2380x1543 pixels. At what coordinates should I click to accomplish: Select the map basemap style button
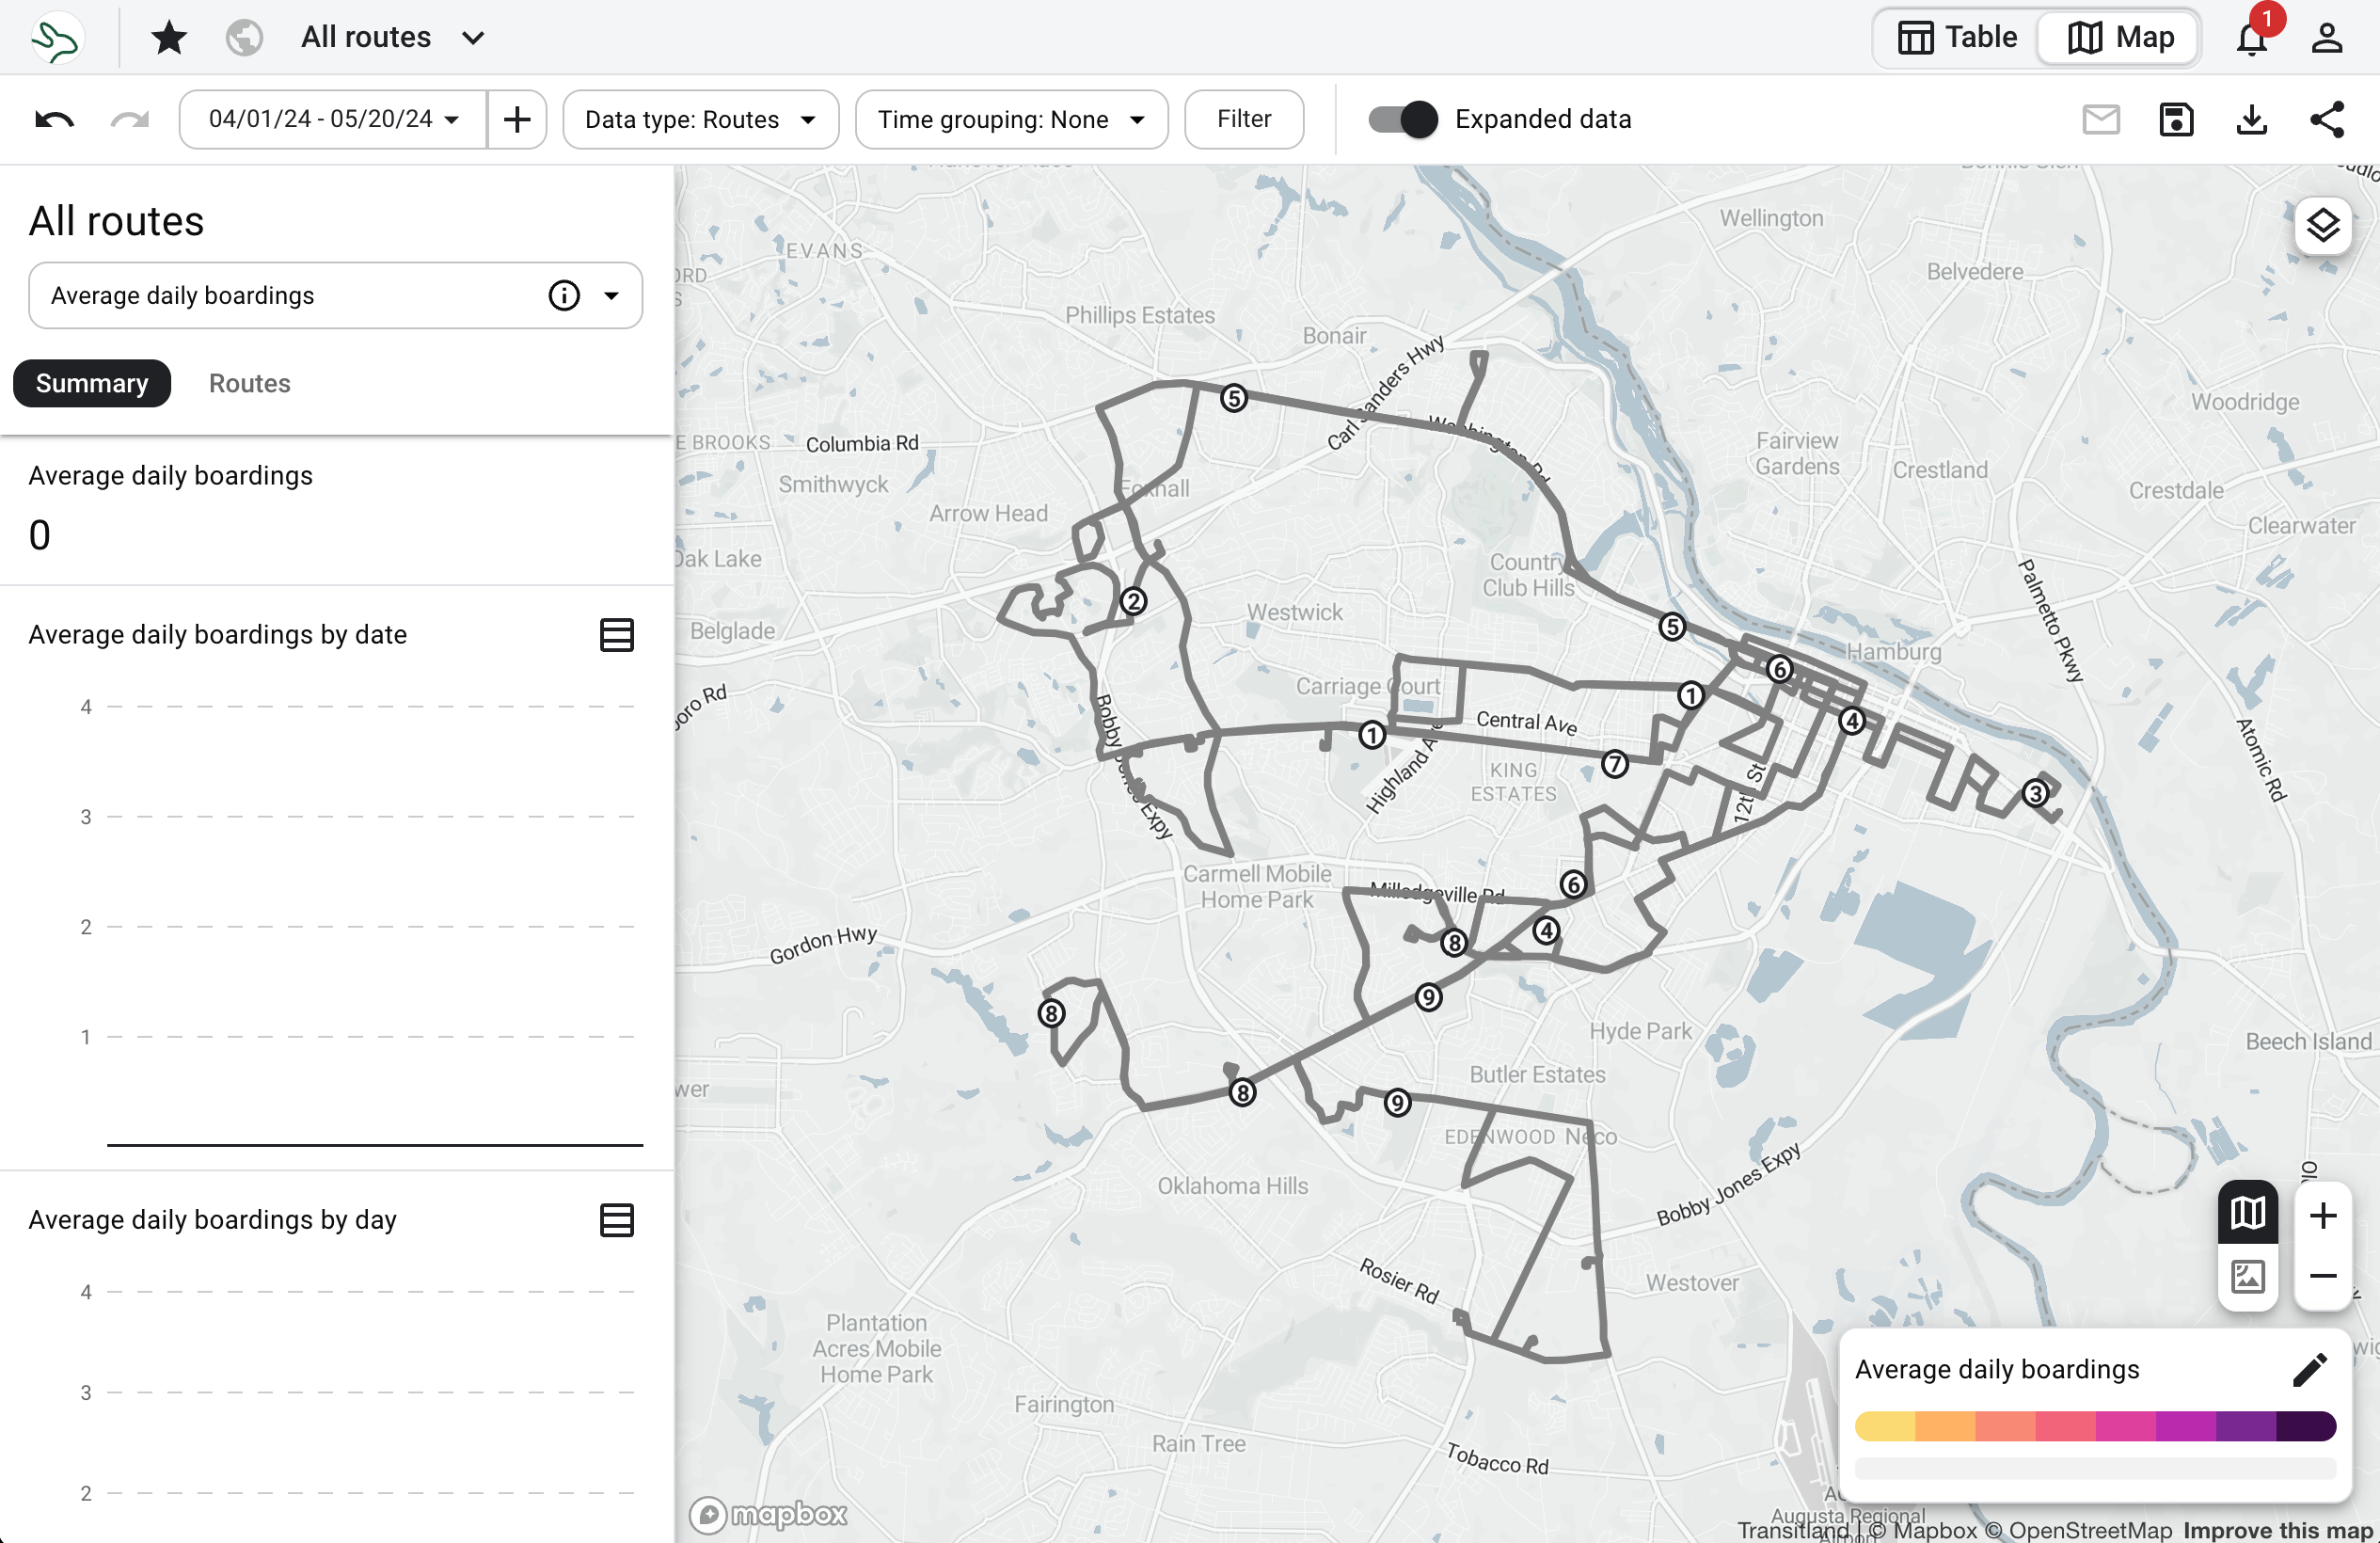(x=2247, y=1214)
